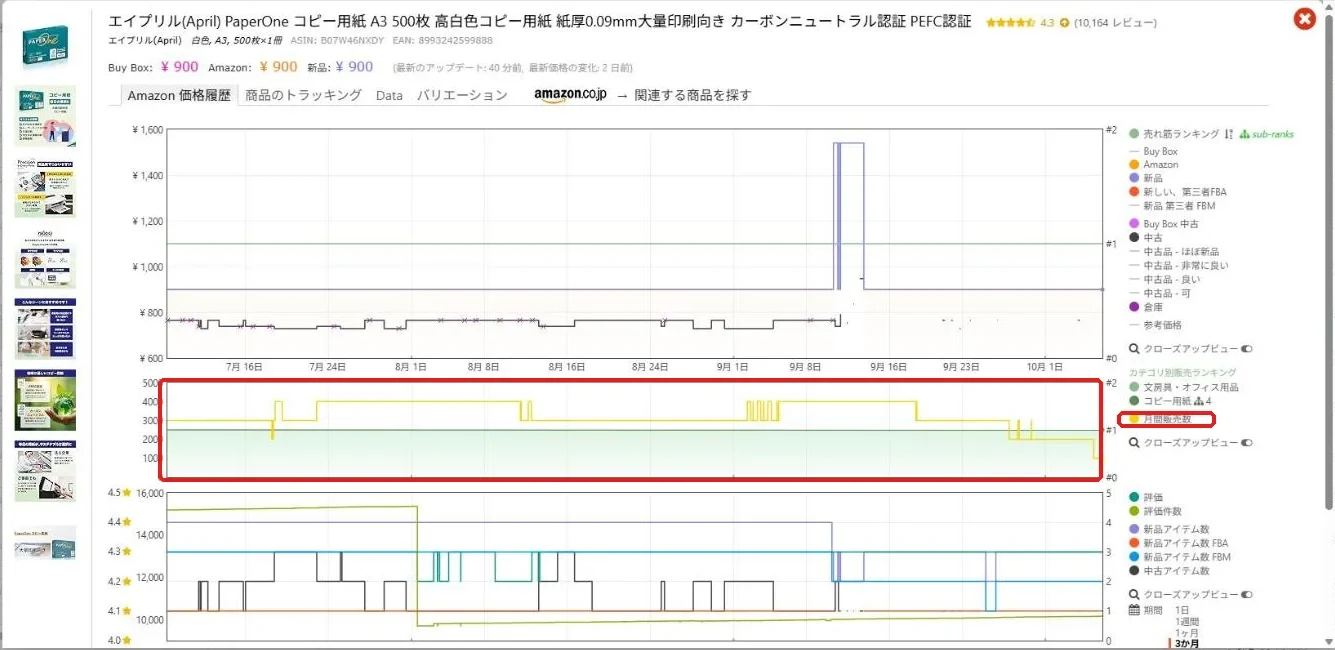Toggle 売れ筋ランキング series dot
The image size is (1335, 650).
[x=1134, y=134]
